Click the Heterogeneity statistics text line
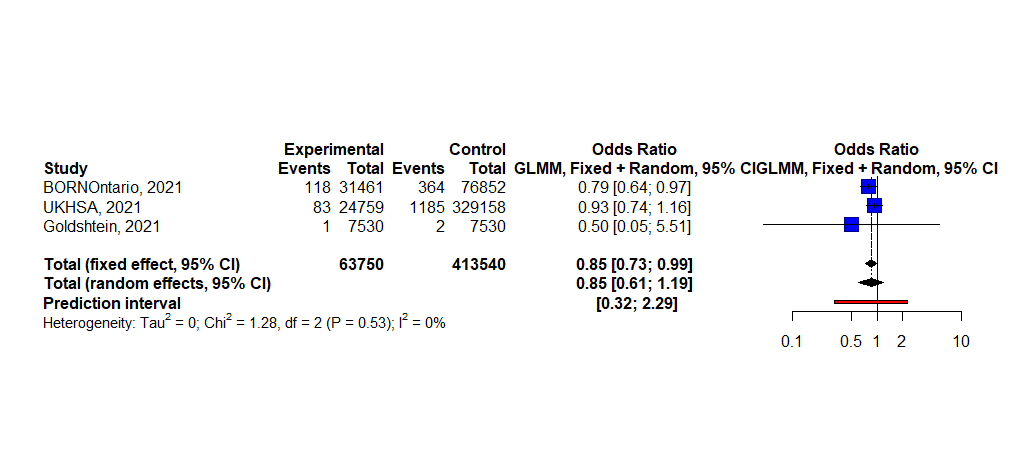This screenshot has width=1034, height=469. tap(244, 324)
